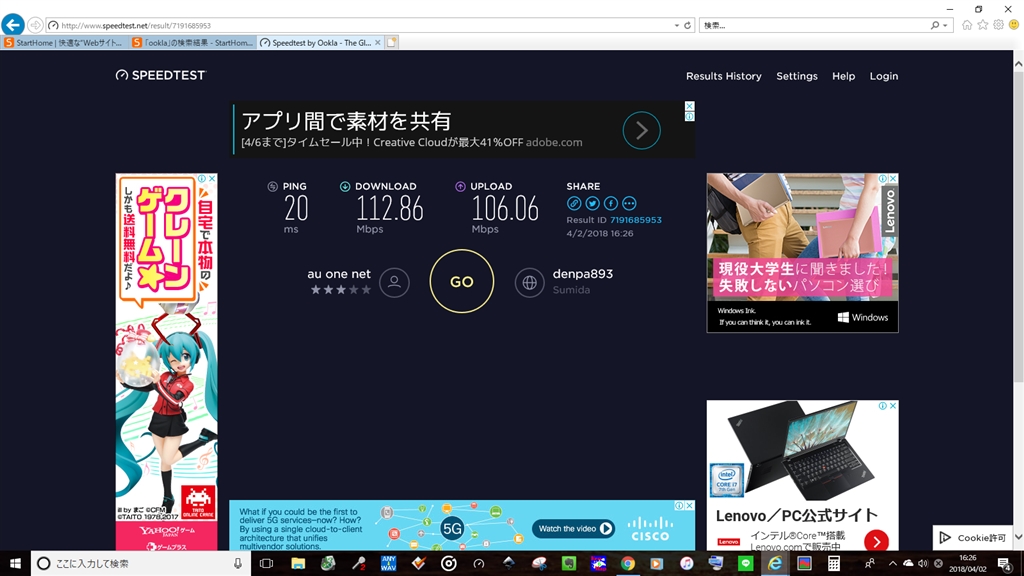1024x576 pixels.
Task: Click the Cortana search box
Action: [140, 563]
